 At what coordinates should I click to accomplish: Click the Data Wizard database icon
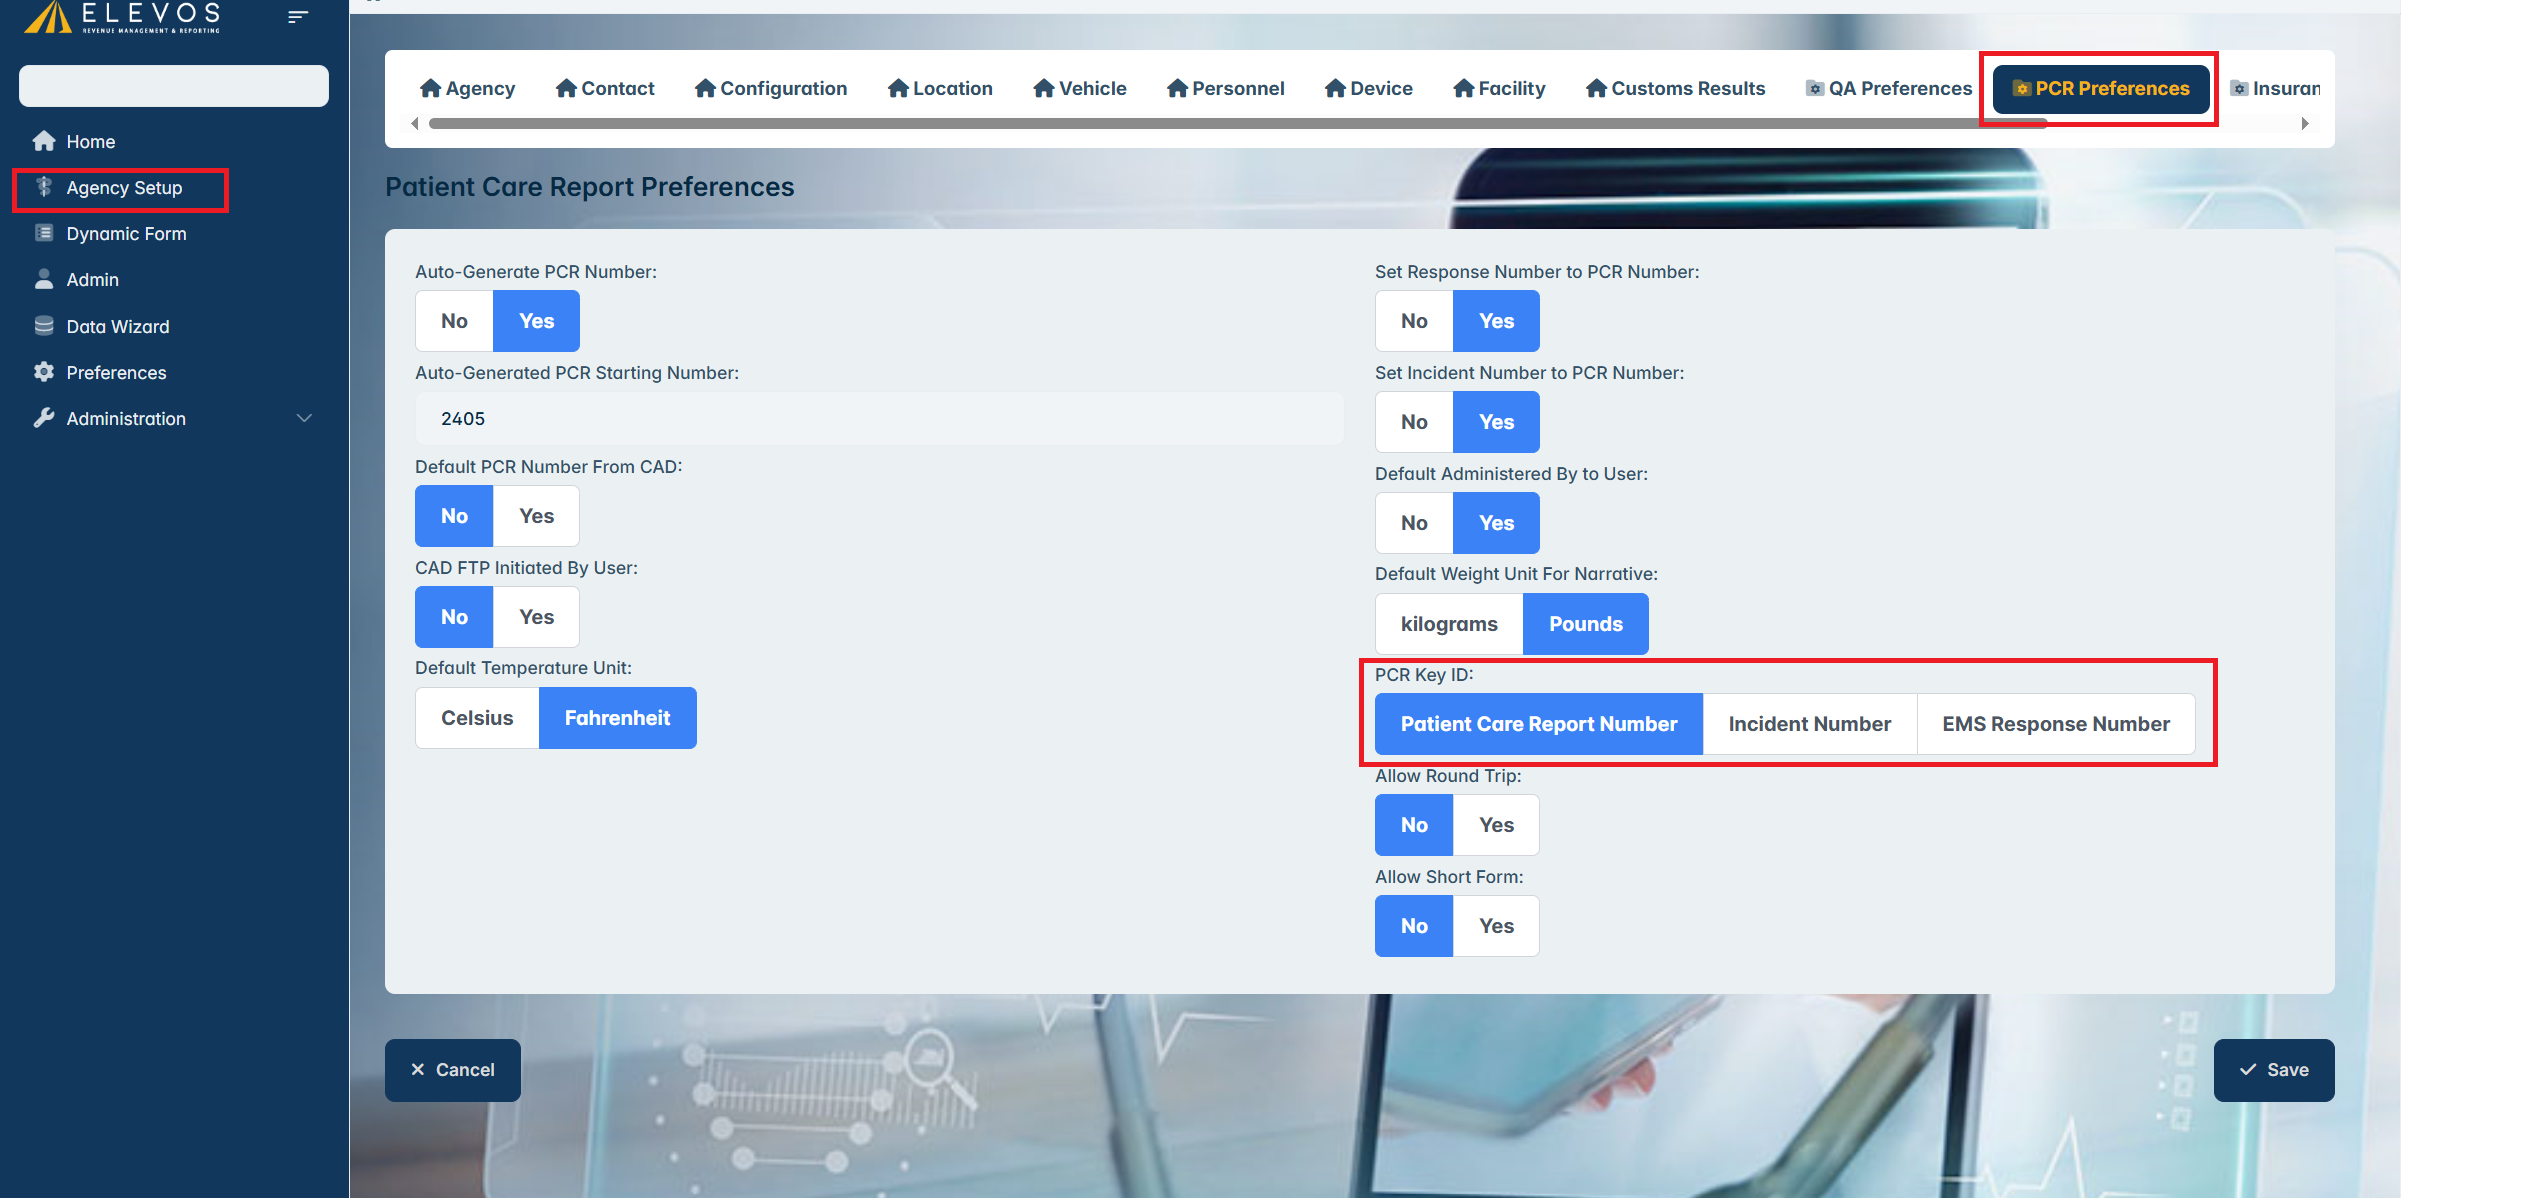44,326
